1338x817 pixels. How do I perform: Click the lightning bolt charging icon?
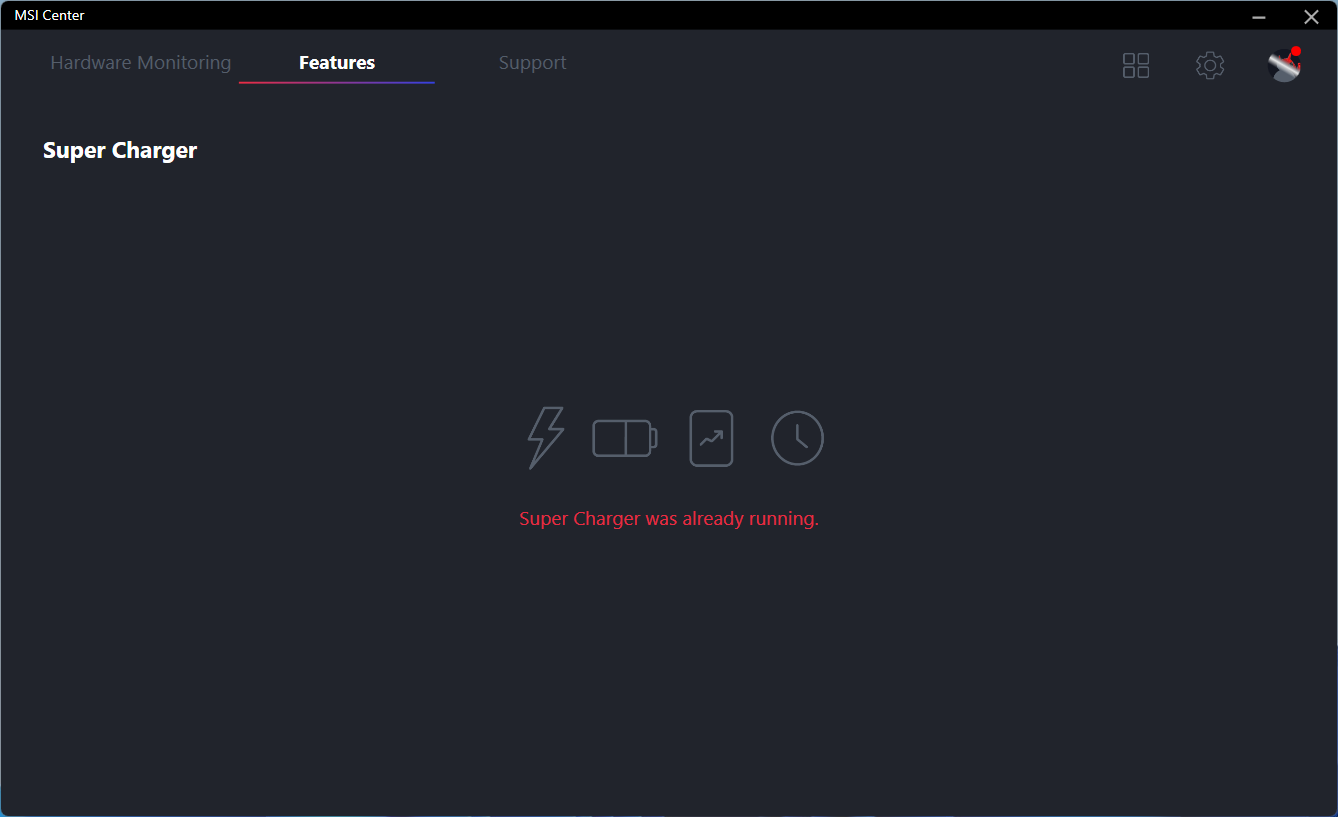546,438
